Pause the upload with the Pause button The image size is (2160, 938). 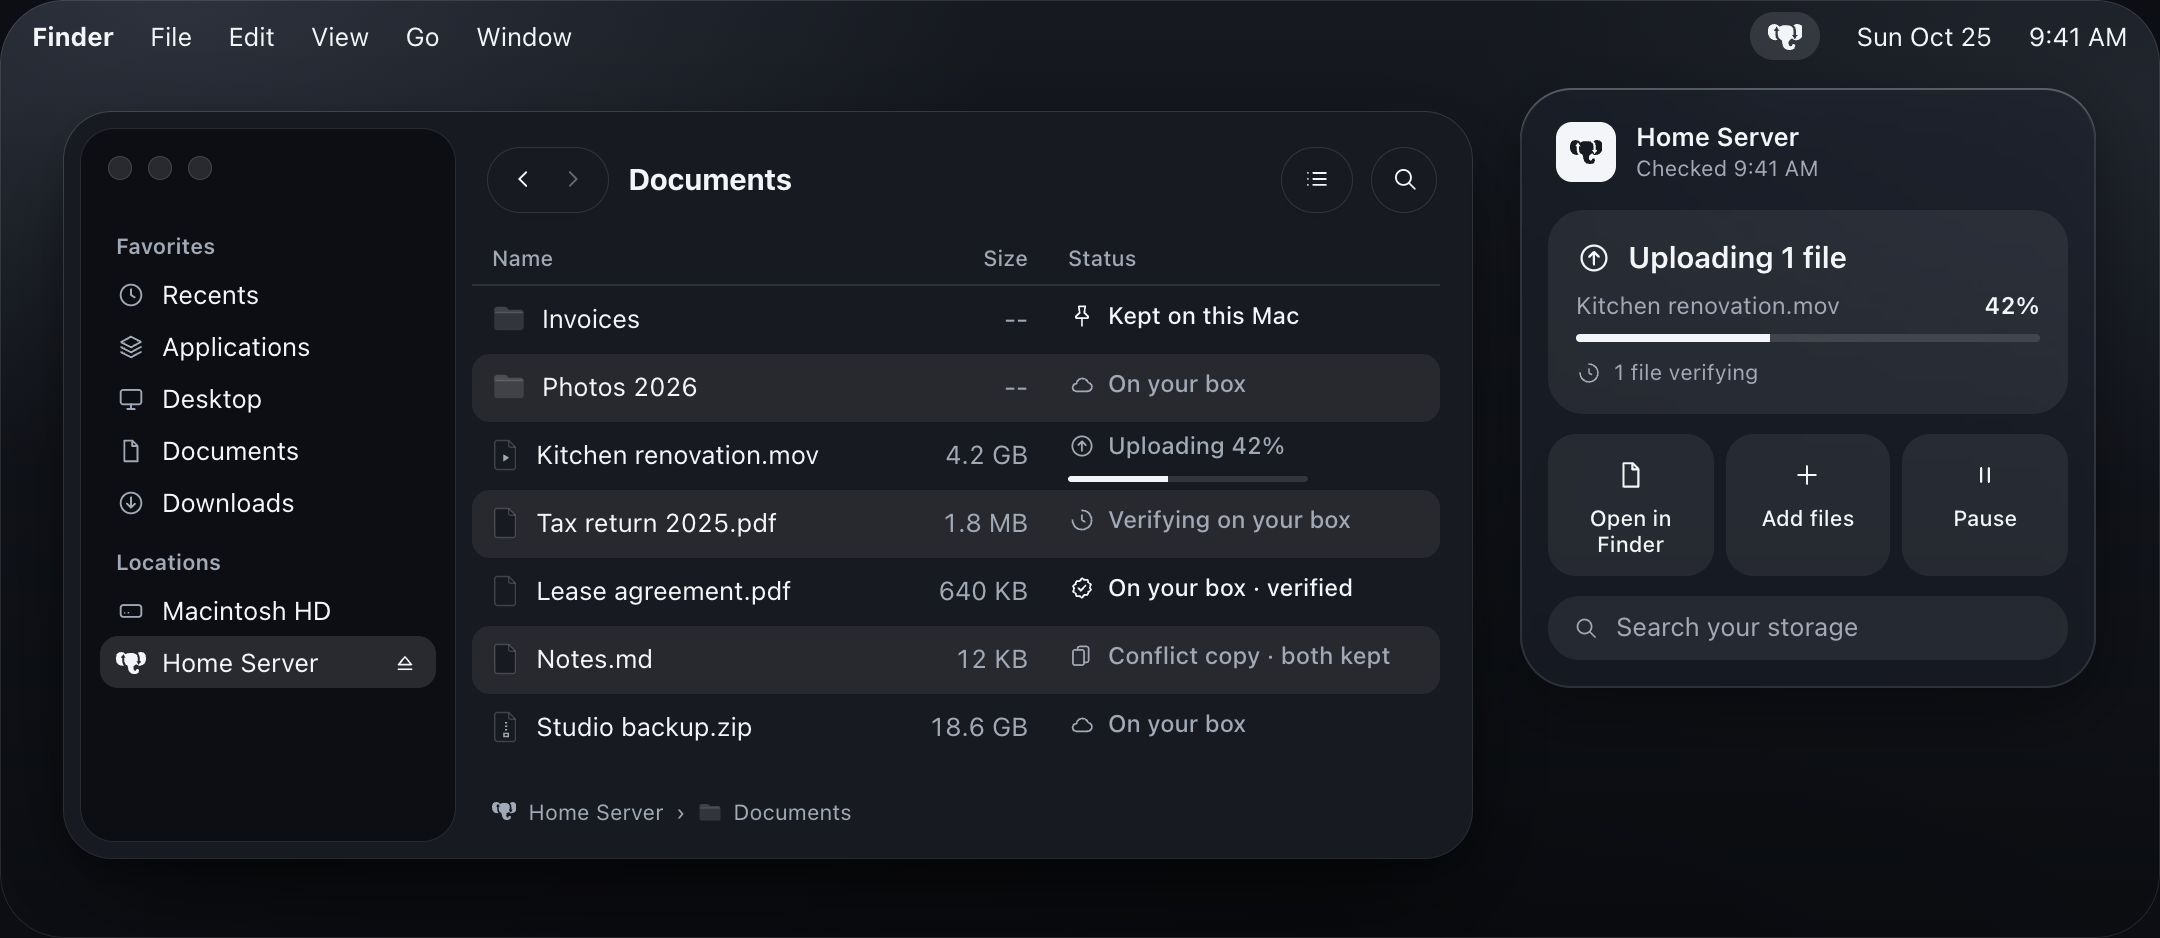[x=1984, y=505]
